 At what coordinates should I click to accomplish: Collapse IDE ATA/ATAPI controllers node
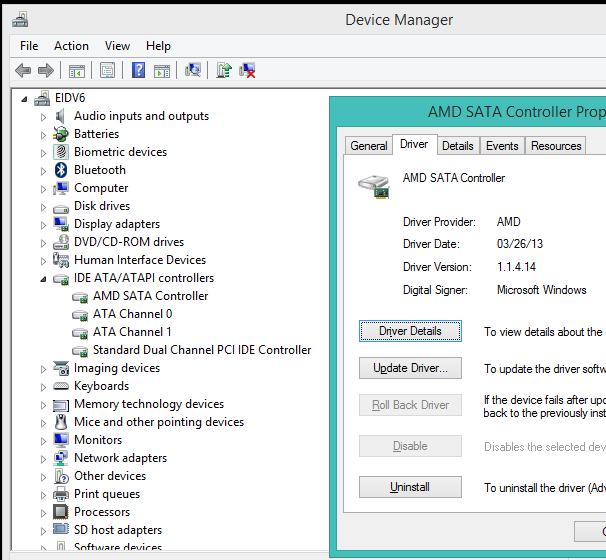[x=43, y=279]
